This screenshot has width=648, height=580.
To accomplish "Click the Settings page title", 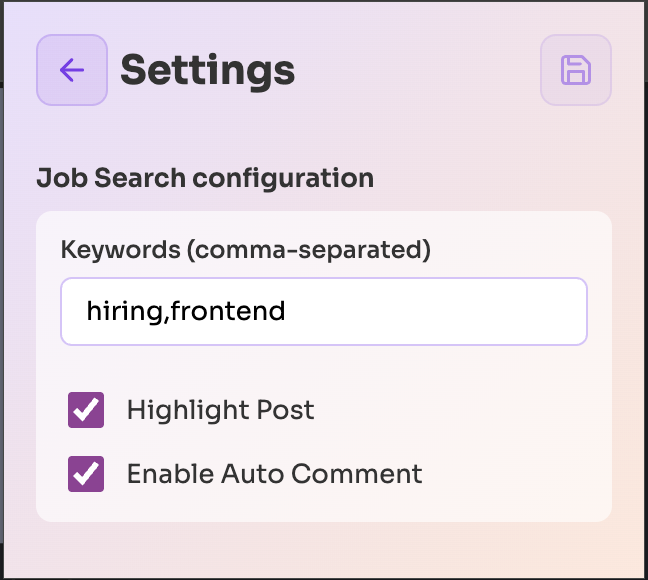I will pos(207,70).
